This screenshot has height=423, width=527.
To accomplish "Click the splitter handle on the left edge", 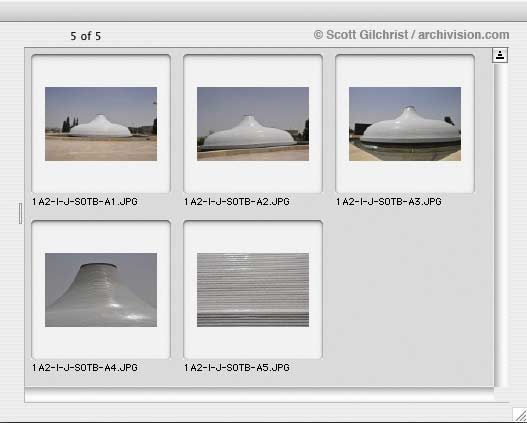I will (x=21, y=213).
